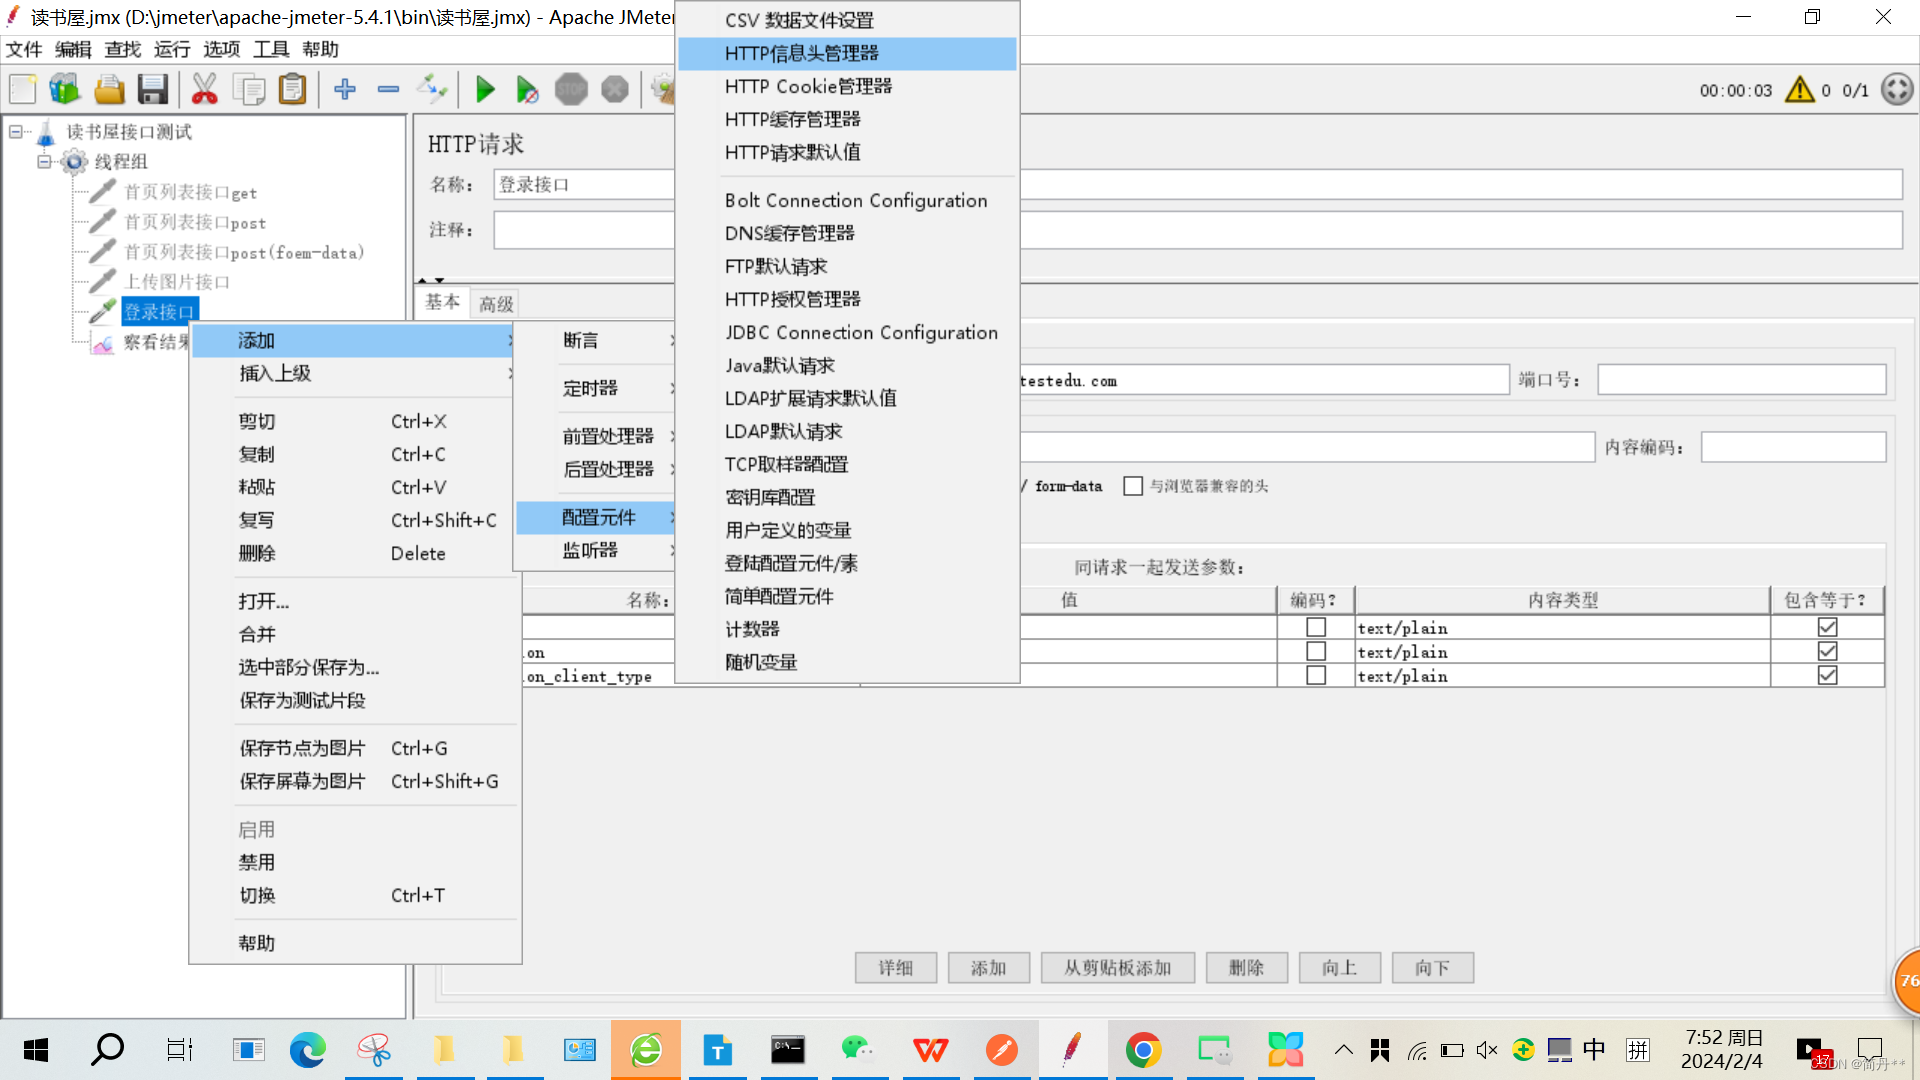Open the Windows Start menu
Image resolution: width=1920 pixels, height=1080 pixels.
pyautogui.click(x=36, y=1050)
